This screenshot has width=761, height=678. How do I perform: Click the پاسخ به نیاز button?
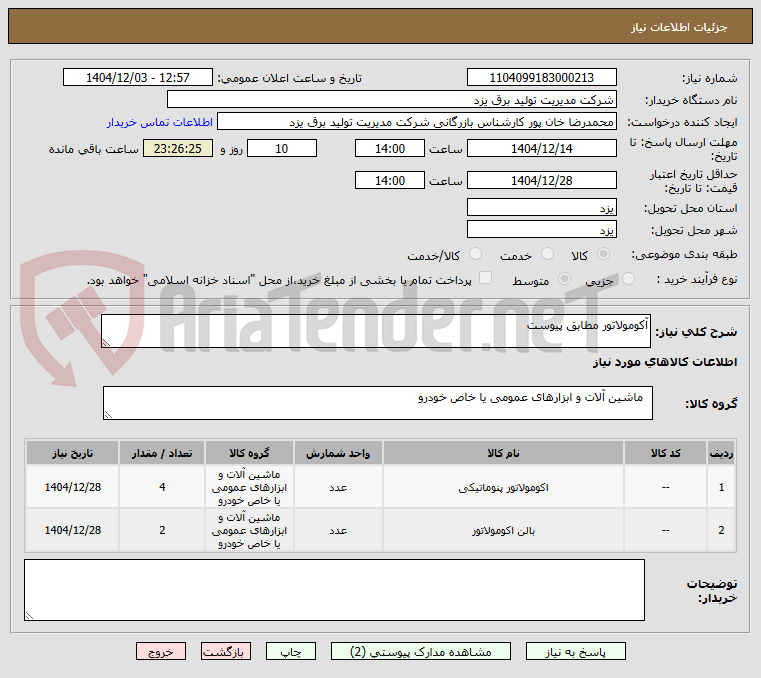[576, 651]
